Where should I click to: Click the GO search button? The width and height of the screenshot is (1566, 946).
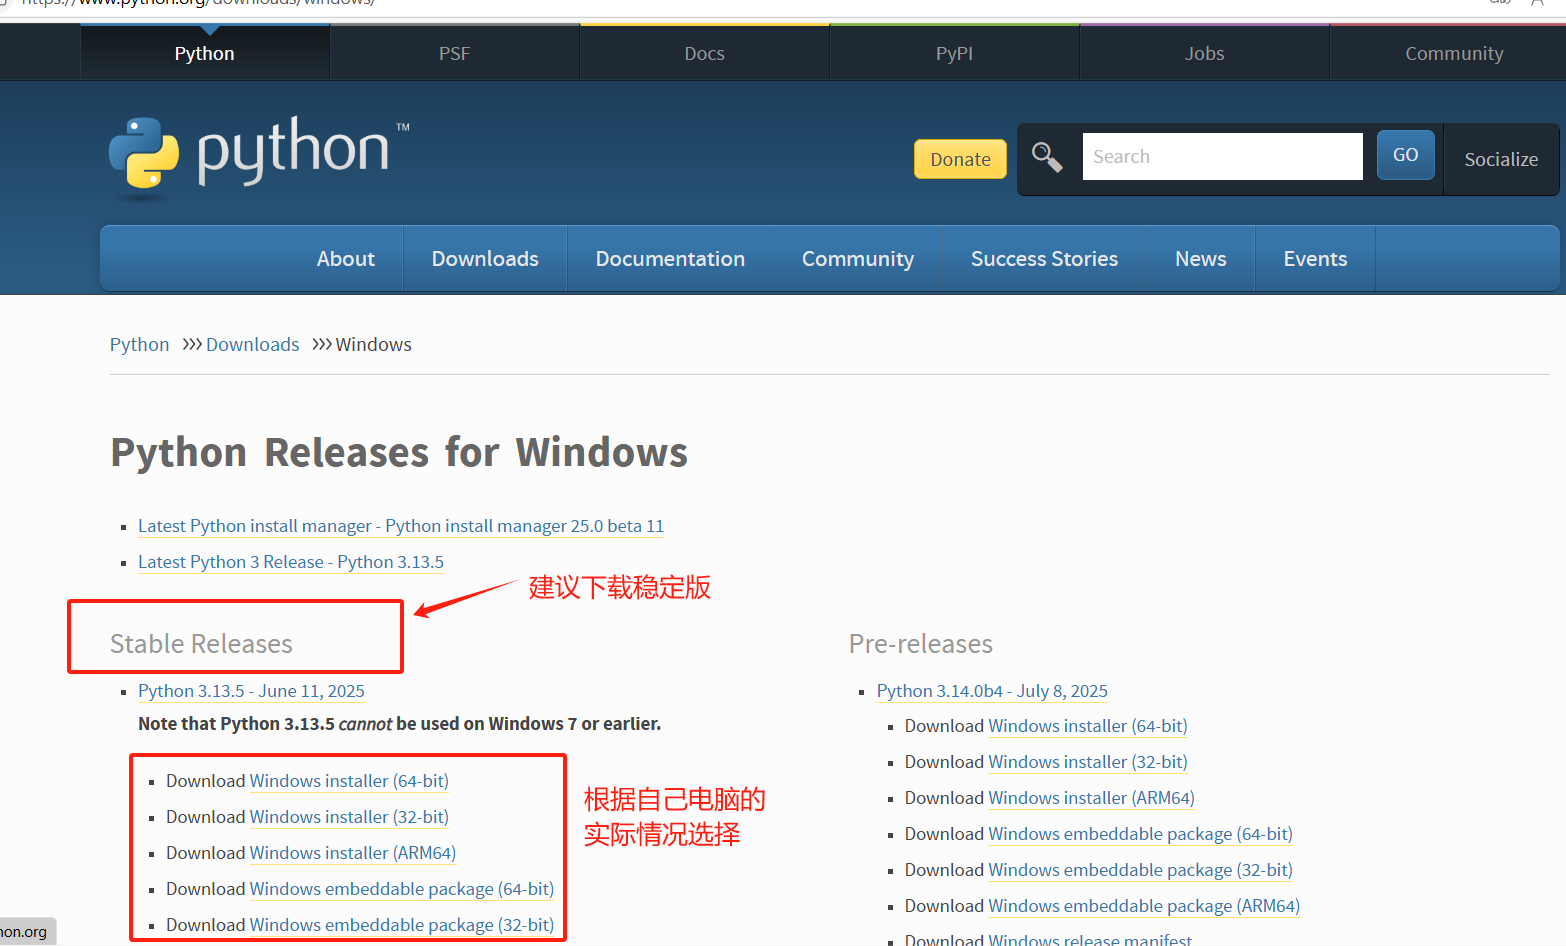coord(1405,155)
